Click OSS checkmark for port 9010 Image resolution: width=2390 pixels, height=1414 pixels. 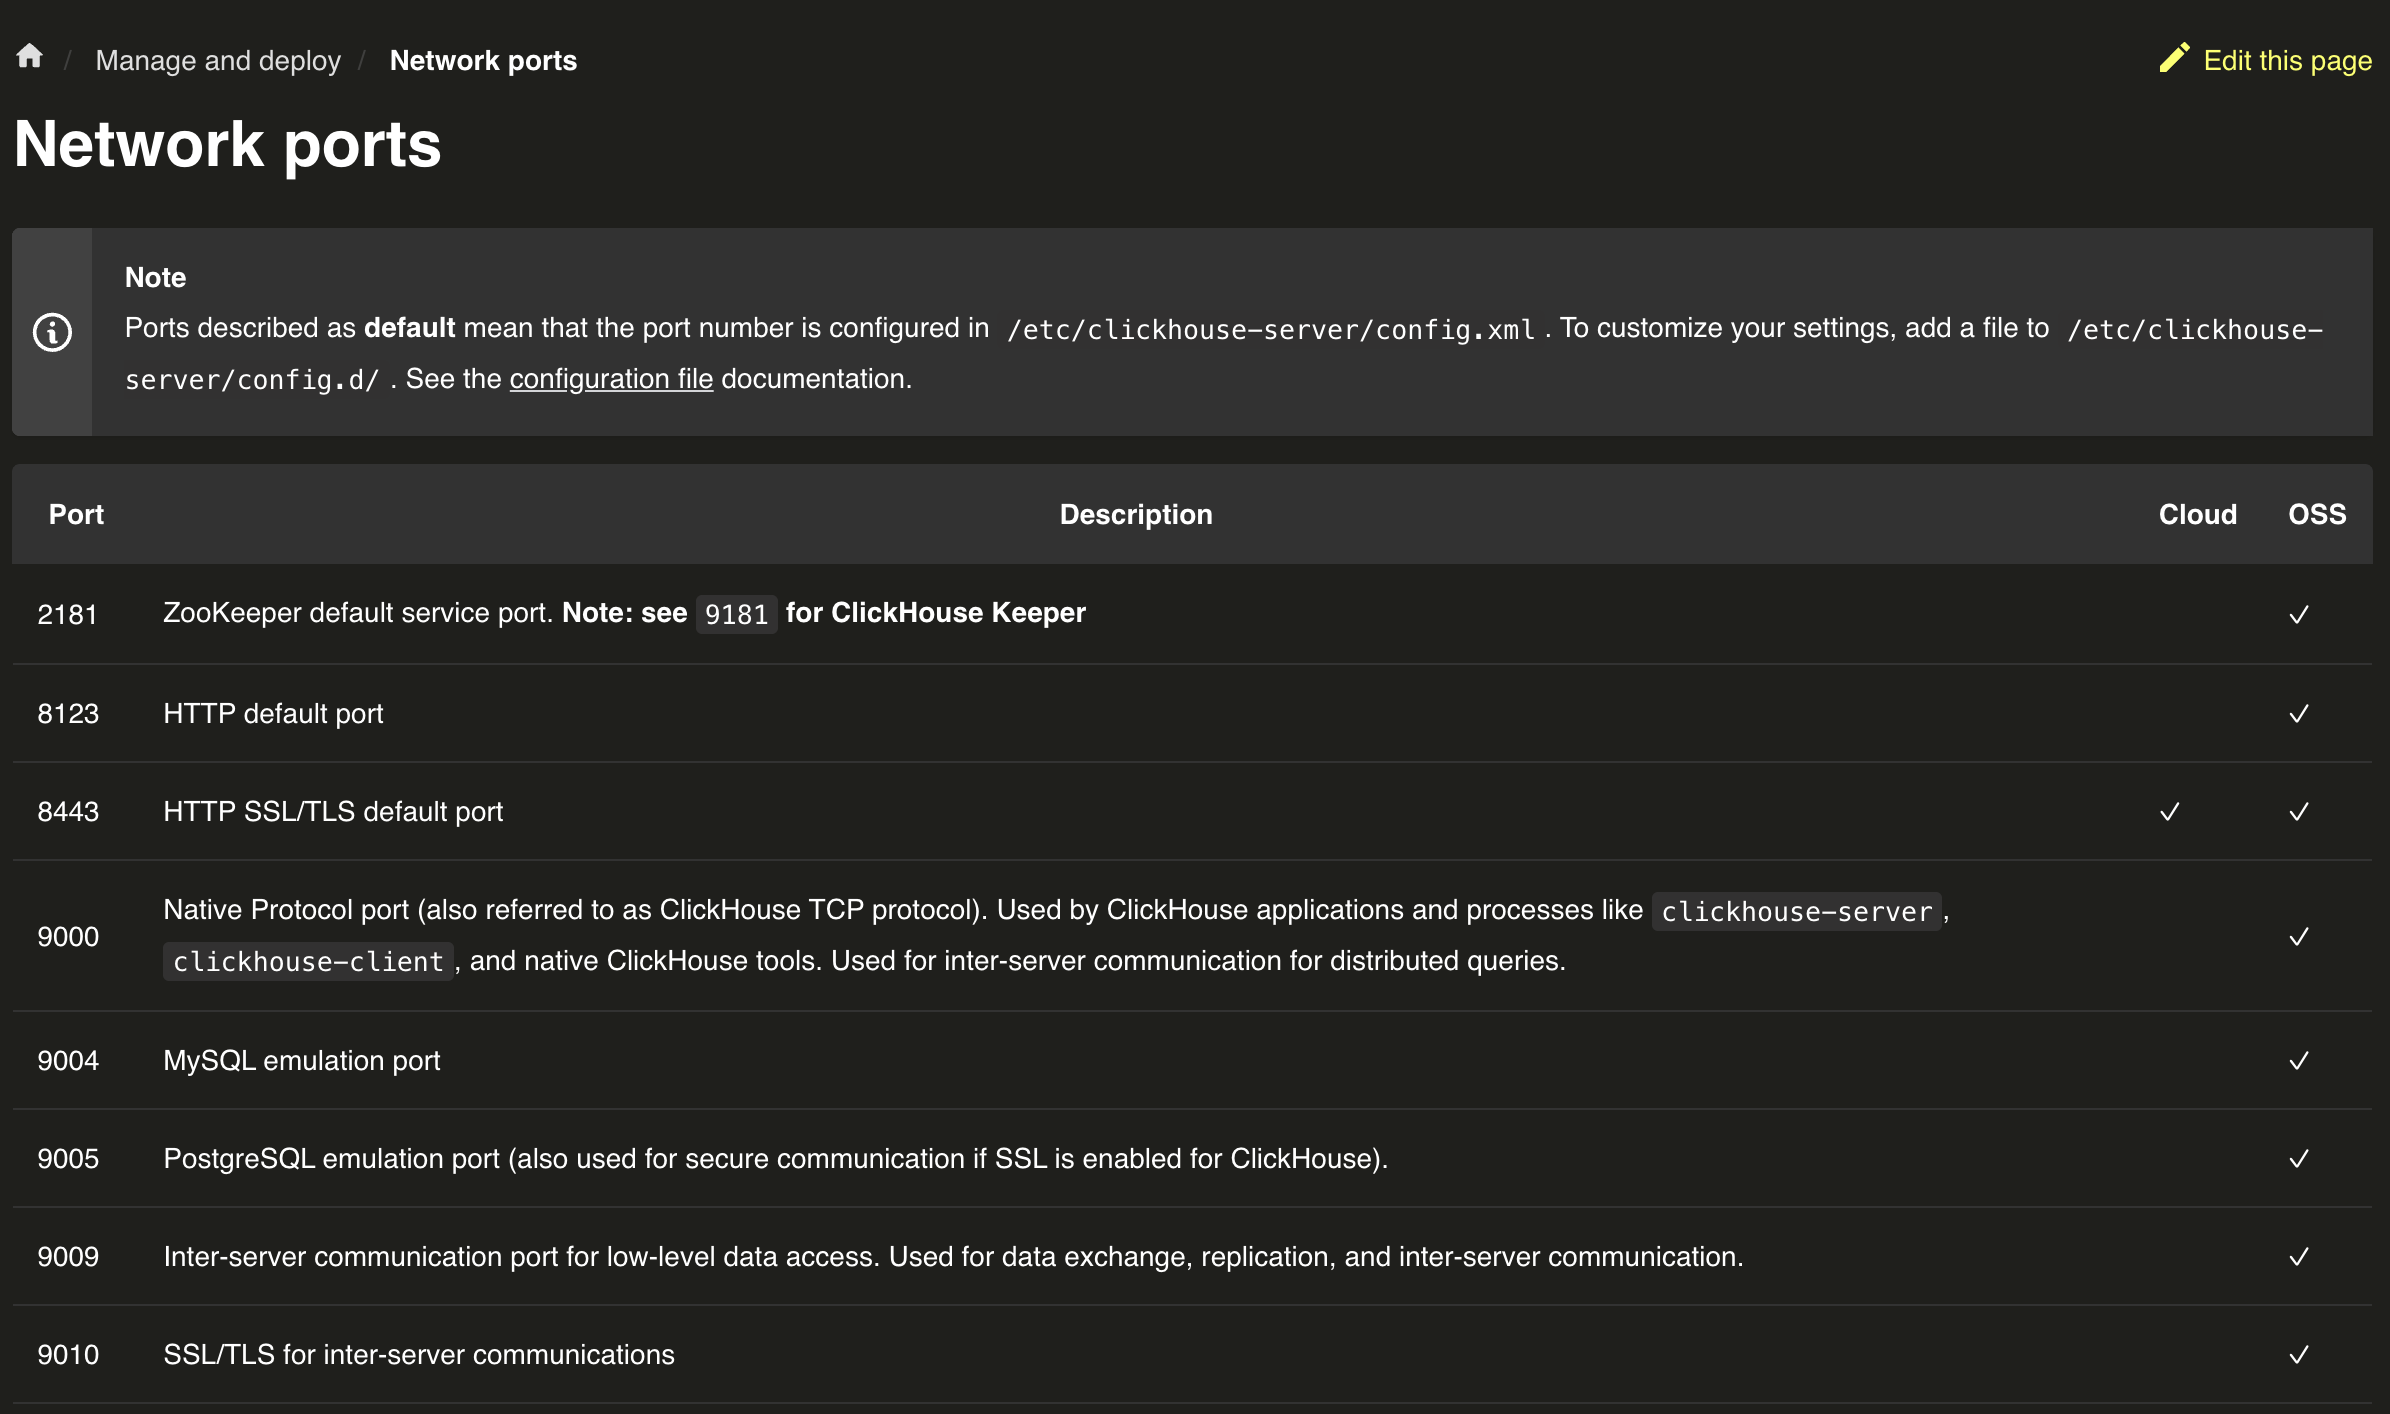point(2298,1355)
